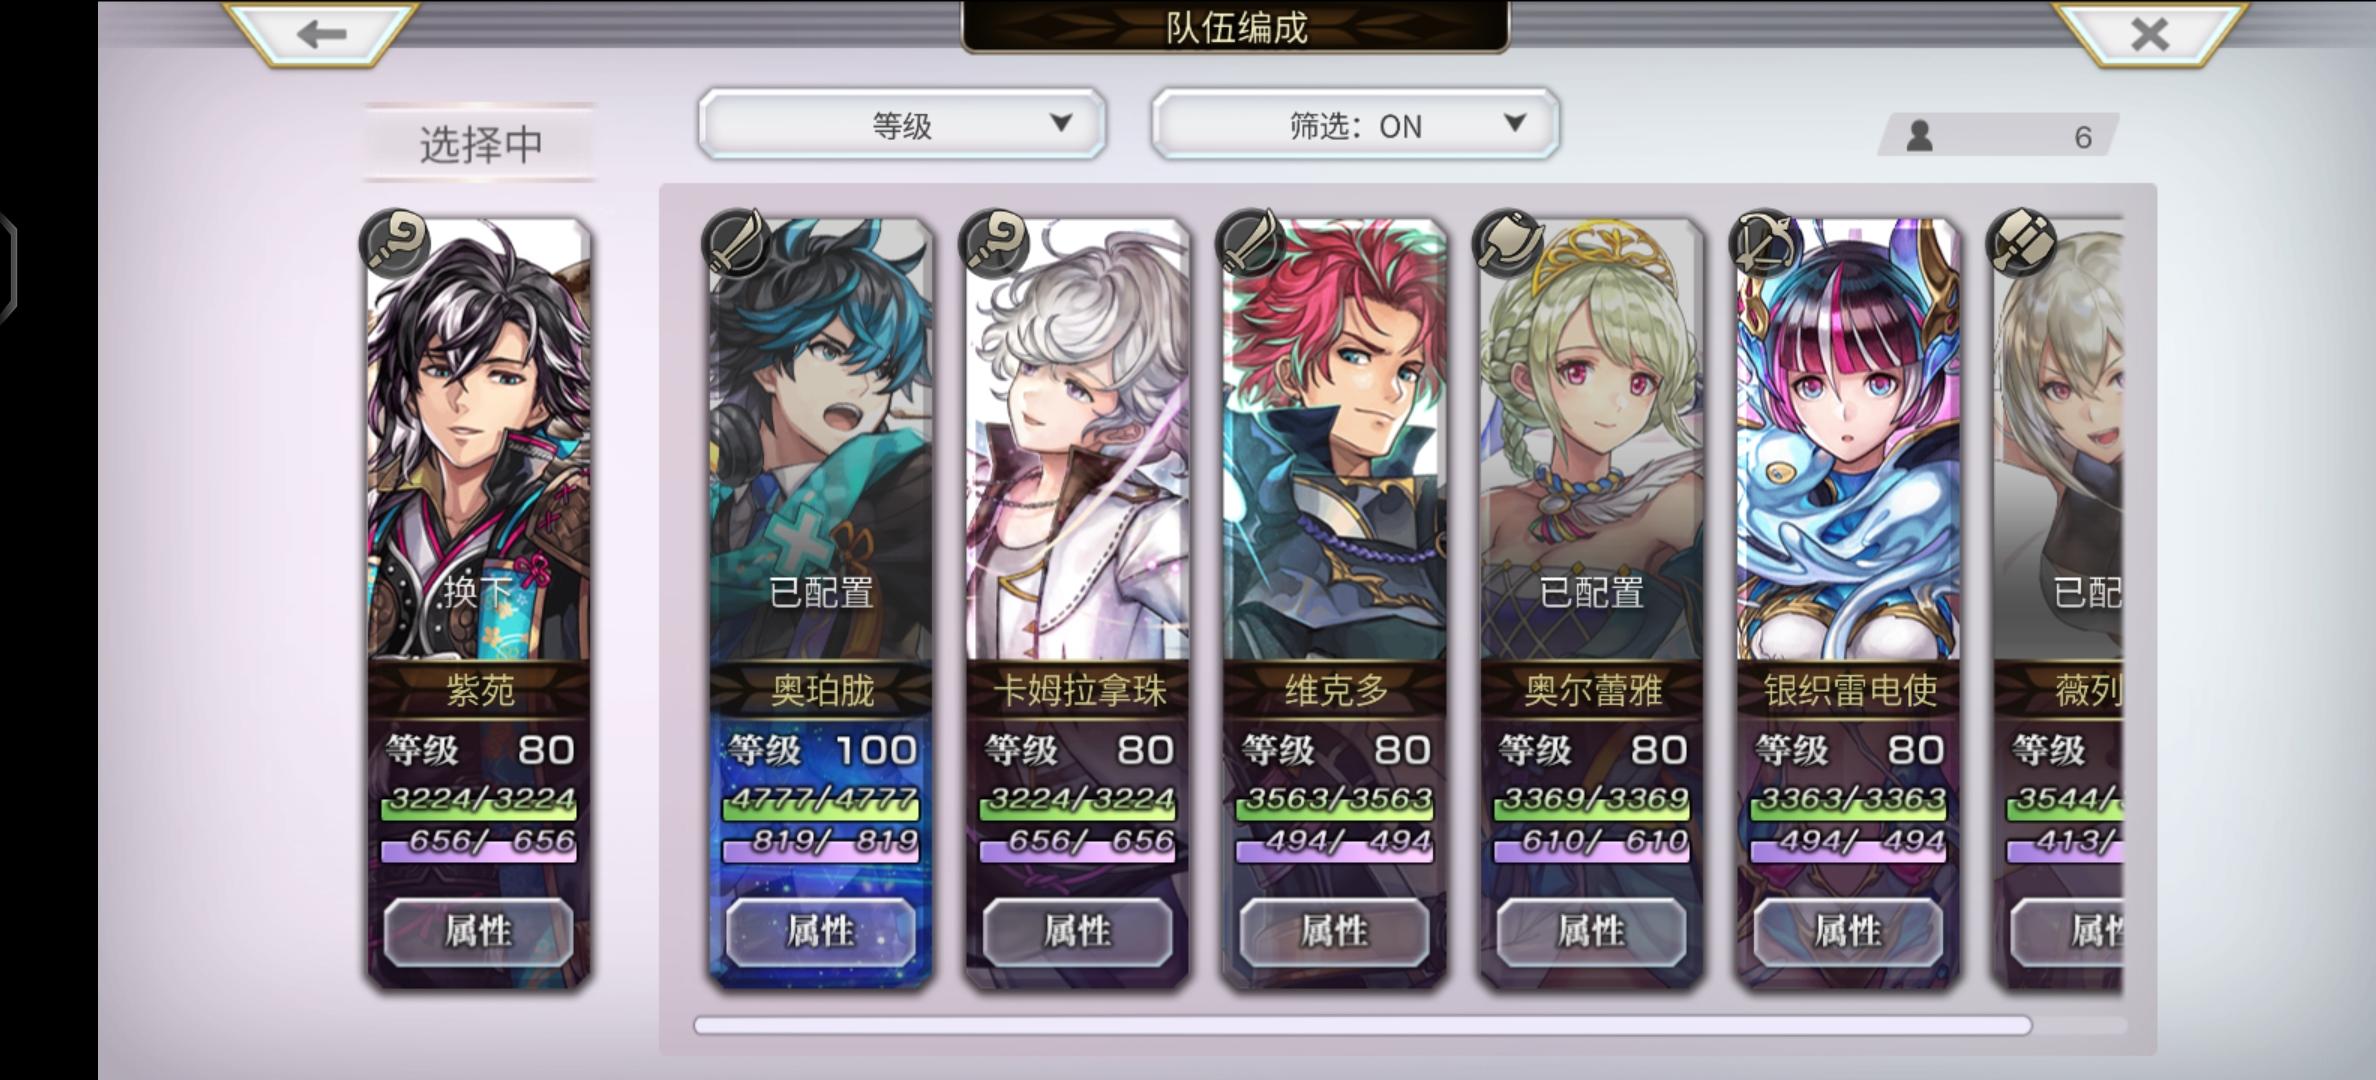The width and height of the screenshot is (2376, 1080).
Task: Expand the 筛选: ON filter dropdown
Action: tap(1355, 124)
